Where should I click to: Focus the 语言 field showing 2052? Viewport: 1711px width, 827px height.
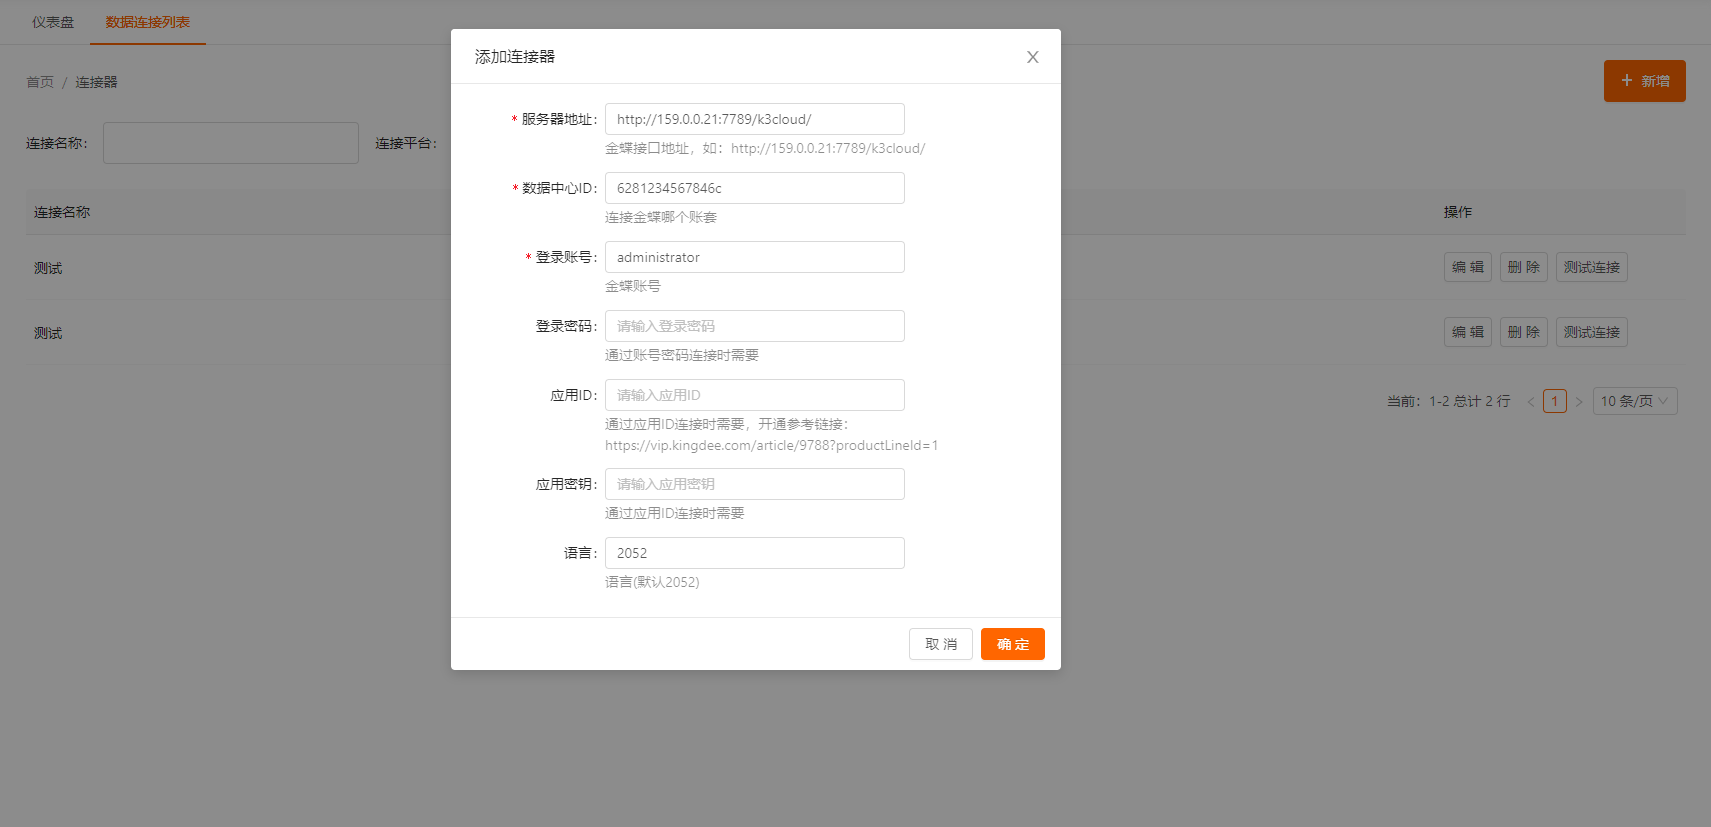coord(754,553)
